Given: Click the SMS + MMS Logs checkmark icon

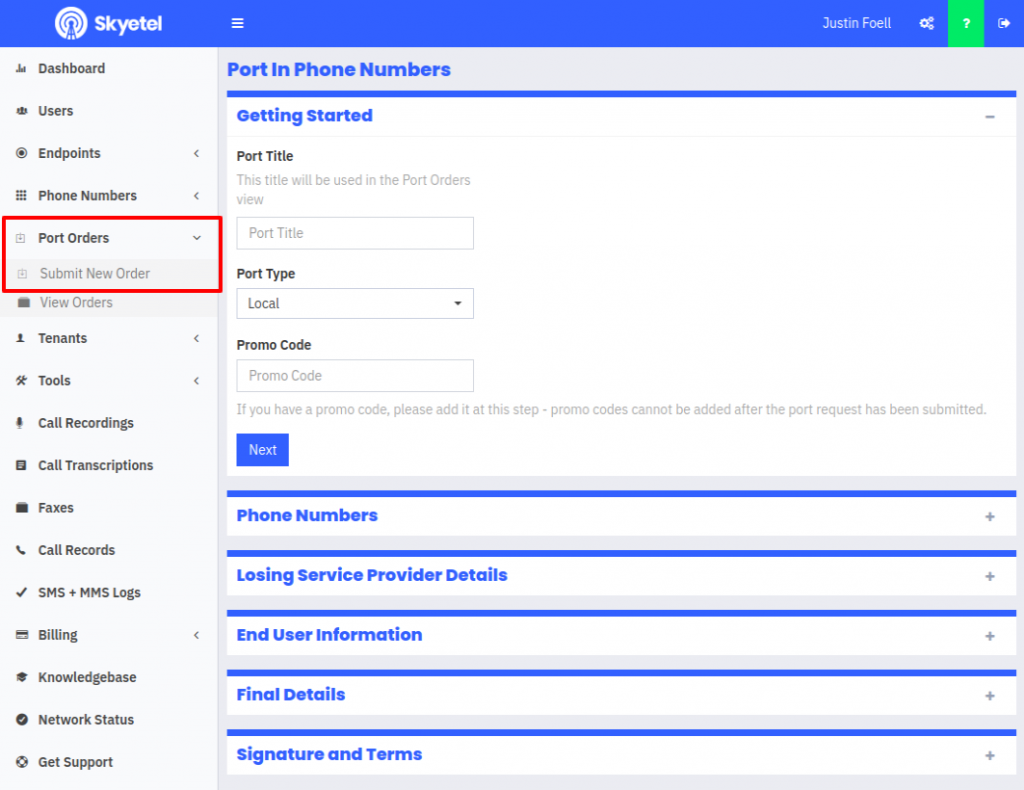Looking at the screenshot, I should (x=22, y=593).
